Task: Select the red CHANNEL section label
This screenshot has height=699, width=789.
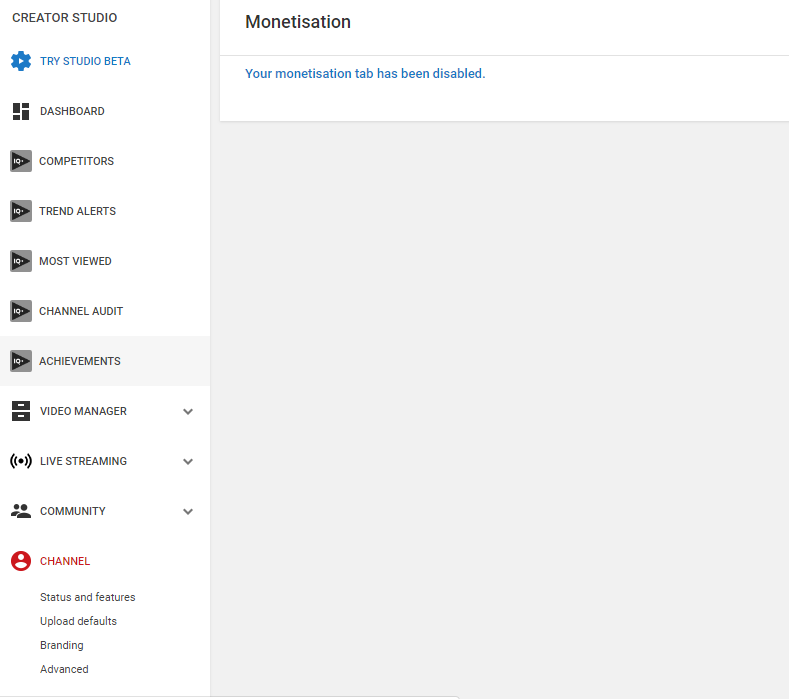Action: click(65, 561)
